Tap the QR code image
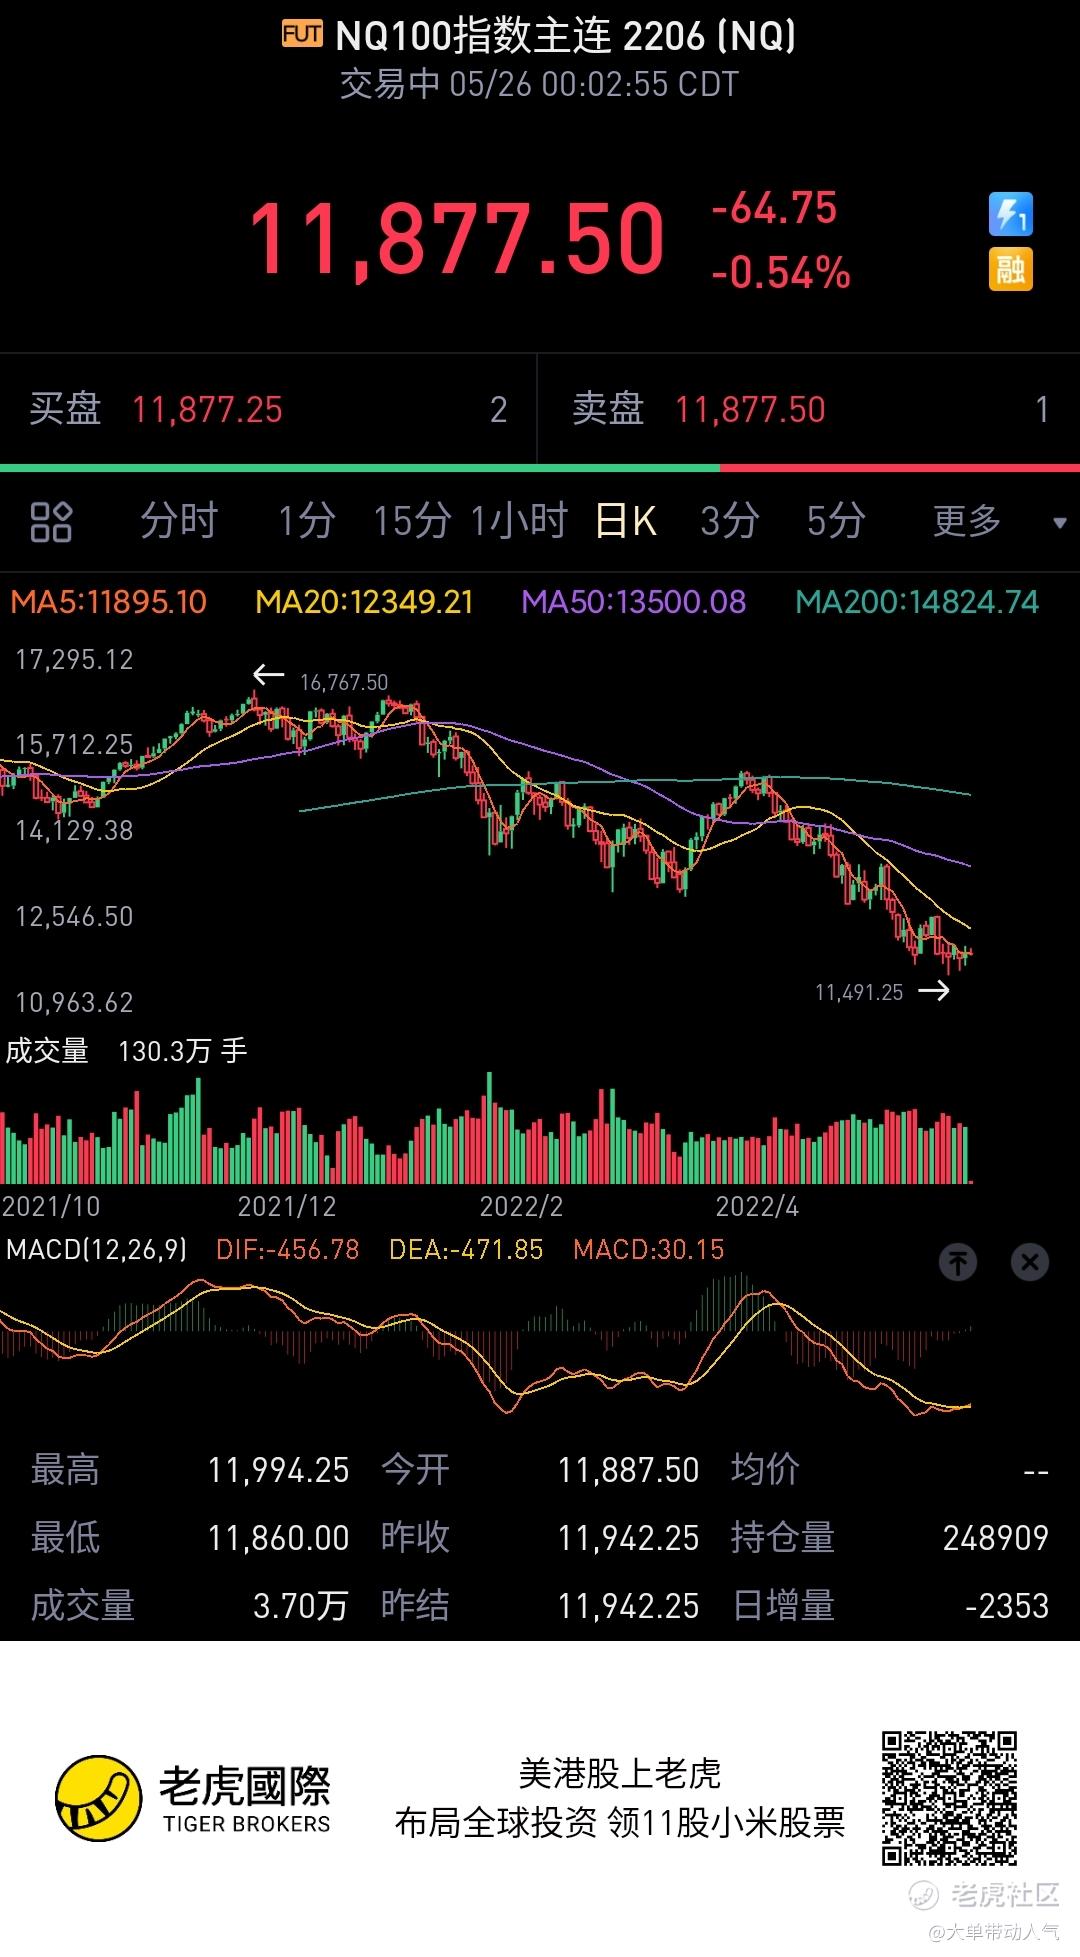Image resolution: width=1080 pixels, height=1957 pixels. pyautogui.click(x=949, y=1798)
